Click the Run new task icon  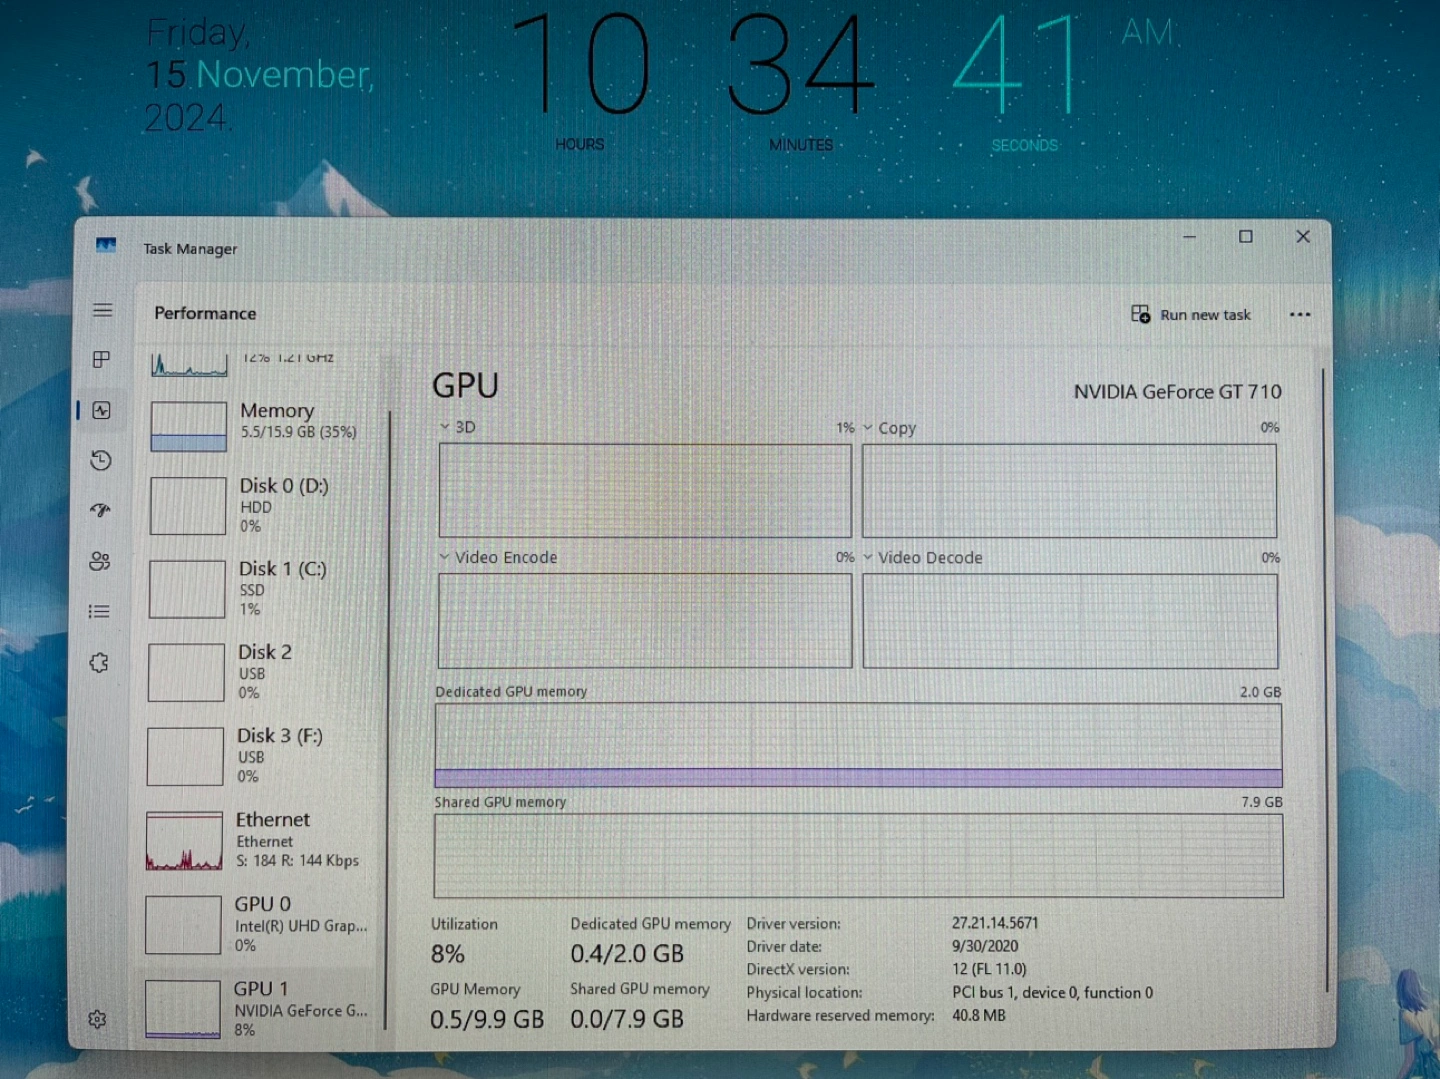pyautogui.click(x=1140, y=314)
